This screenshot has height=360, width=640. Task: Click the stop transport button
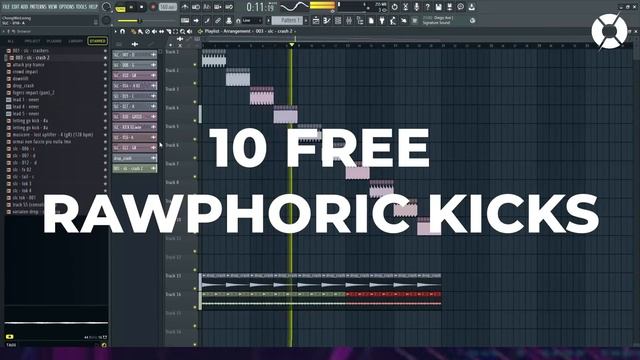(x=142, y=7)
